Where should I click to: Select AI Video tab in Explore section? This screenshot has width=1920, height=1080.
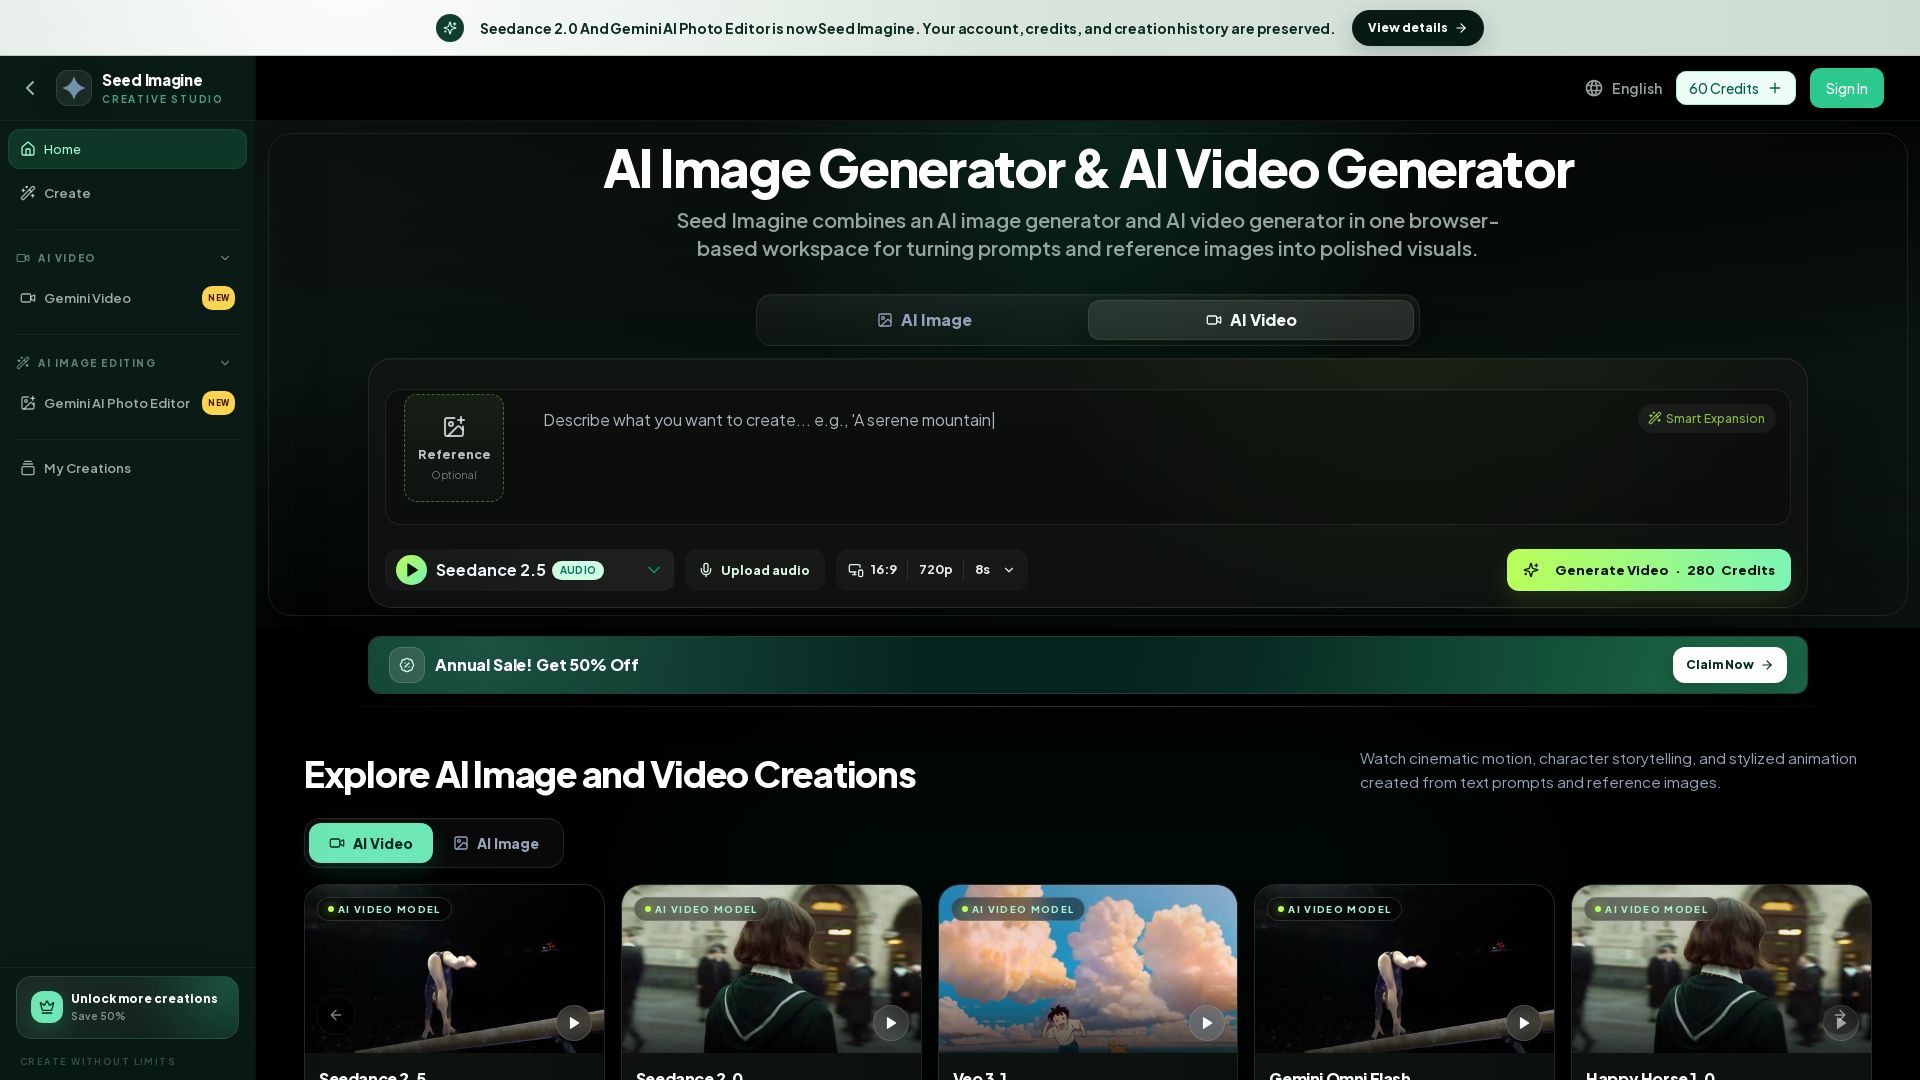click(x=371, y=843)
